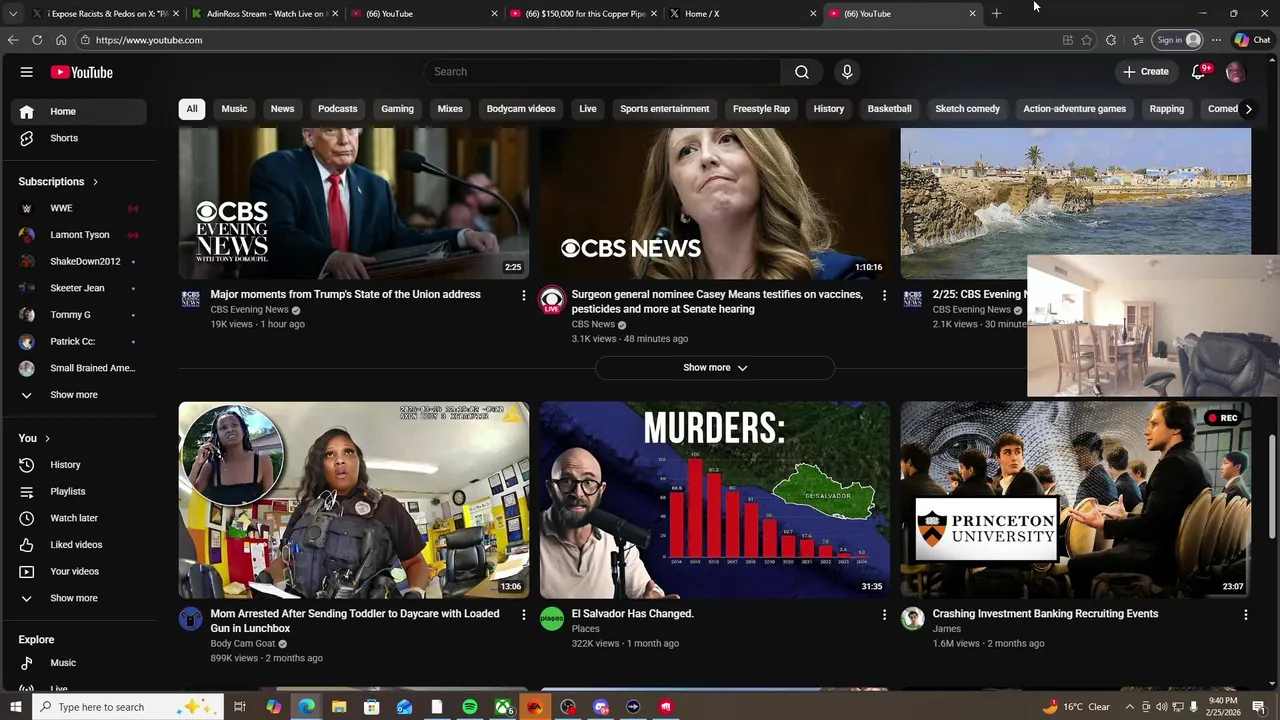The image size is (1280, 720).
Task: Start voice search with the microphone icon
Action: (x=847, y=72)
